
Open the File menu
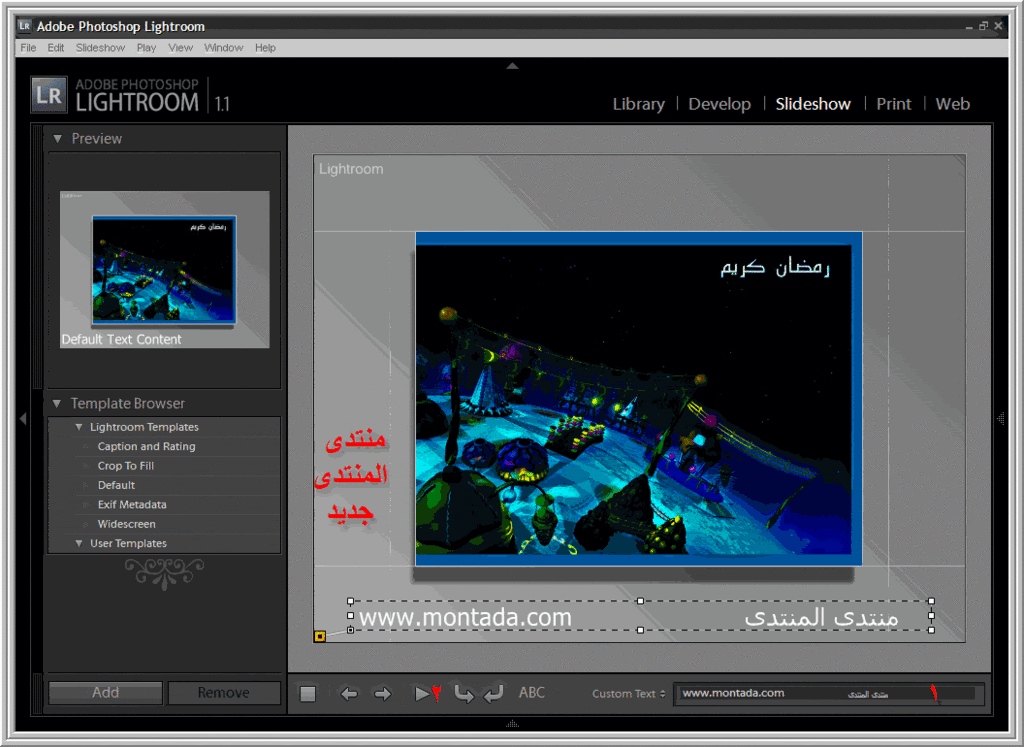coord(28,48)
